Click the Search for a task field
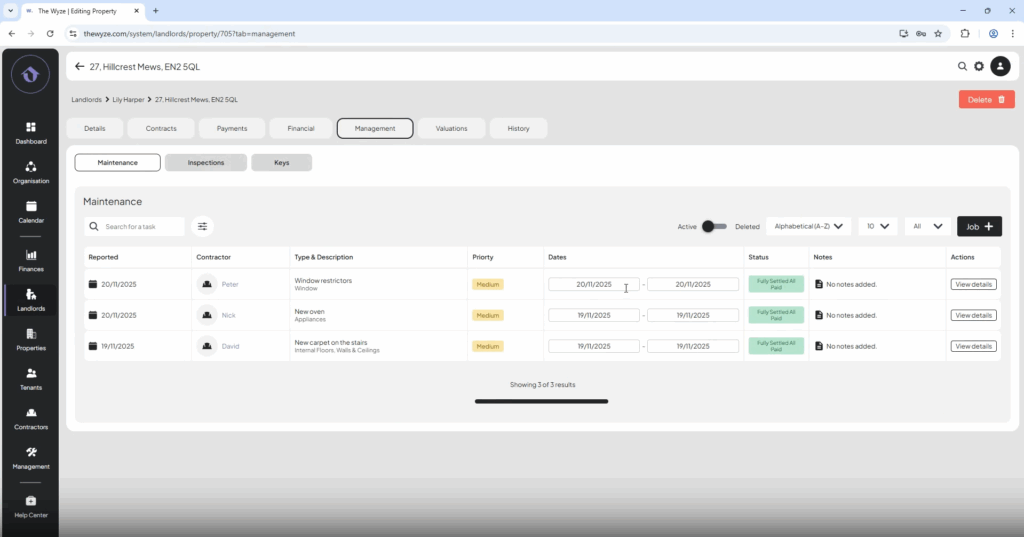Screen dimensions: 1024x537 point(140,227)
